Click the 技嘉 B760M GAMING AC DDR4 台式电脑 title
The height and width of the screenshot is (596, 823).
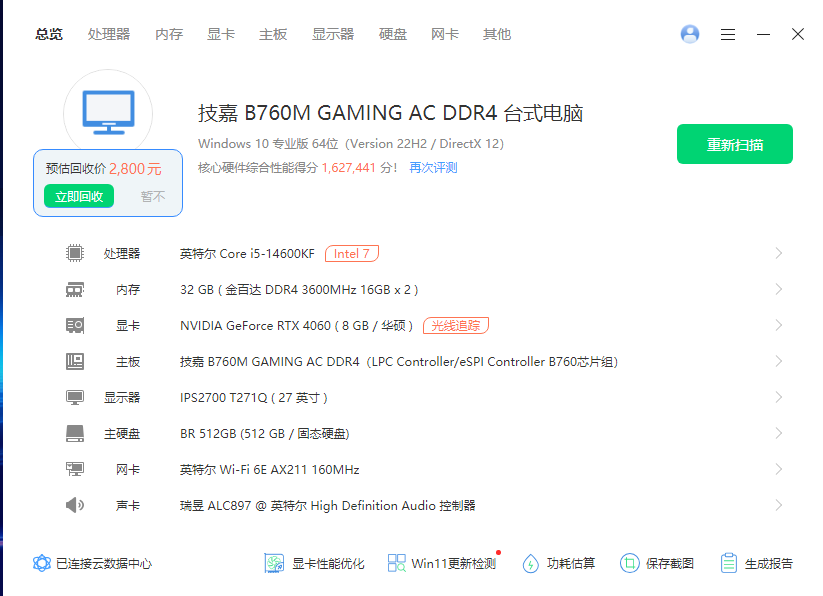coord(391,113)
